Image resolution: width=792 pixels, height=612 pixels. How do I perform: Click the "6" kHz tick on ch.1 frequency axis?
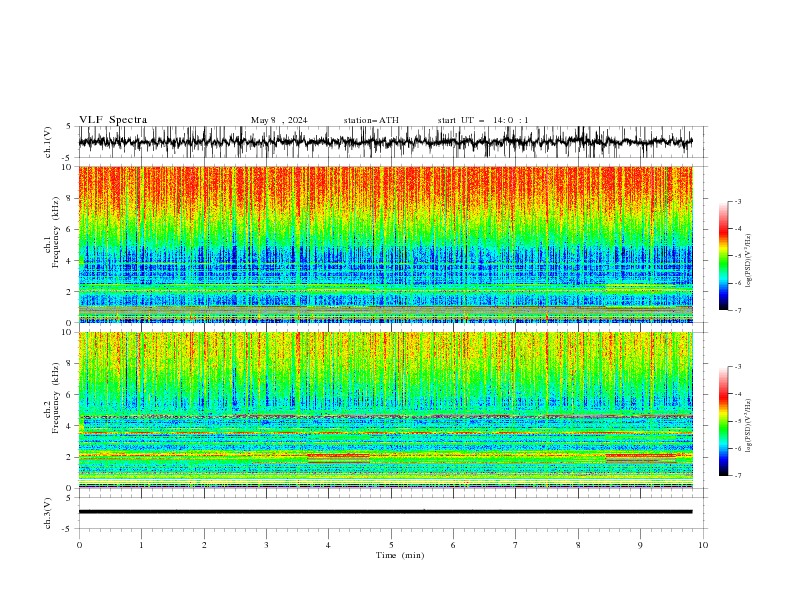coord(71,230)
